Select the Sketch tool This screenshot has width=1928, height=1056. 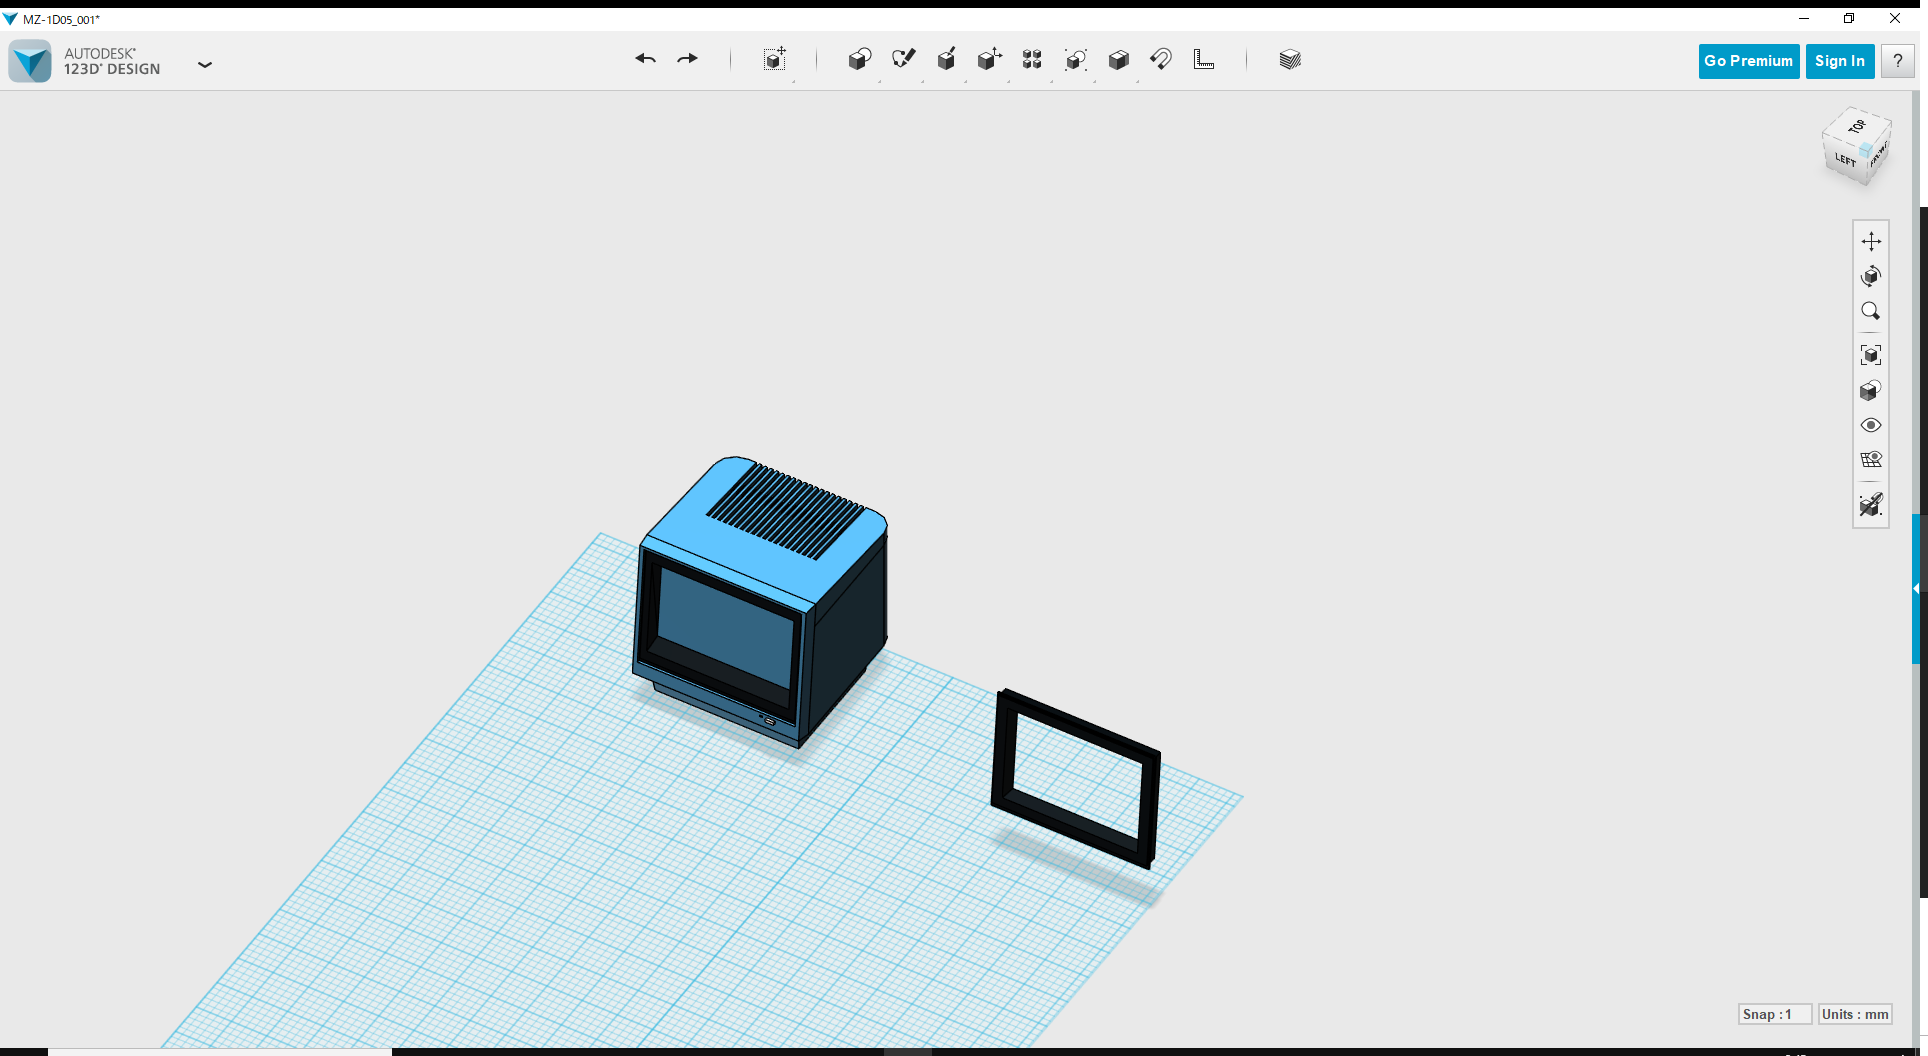[904, 59]
